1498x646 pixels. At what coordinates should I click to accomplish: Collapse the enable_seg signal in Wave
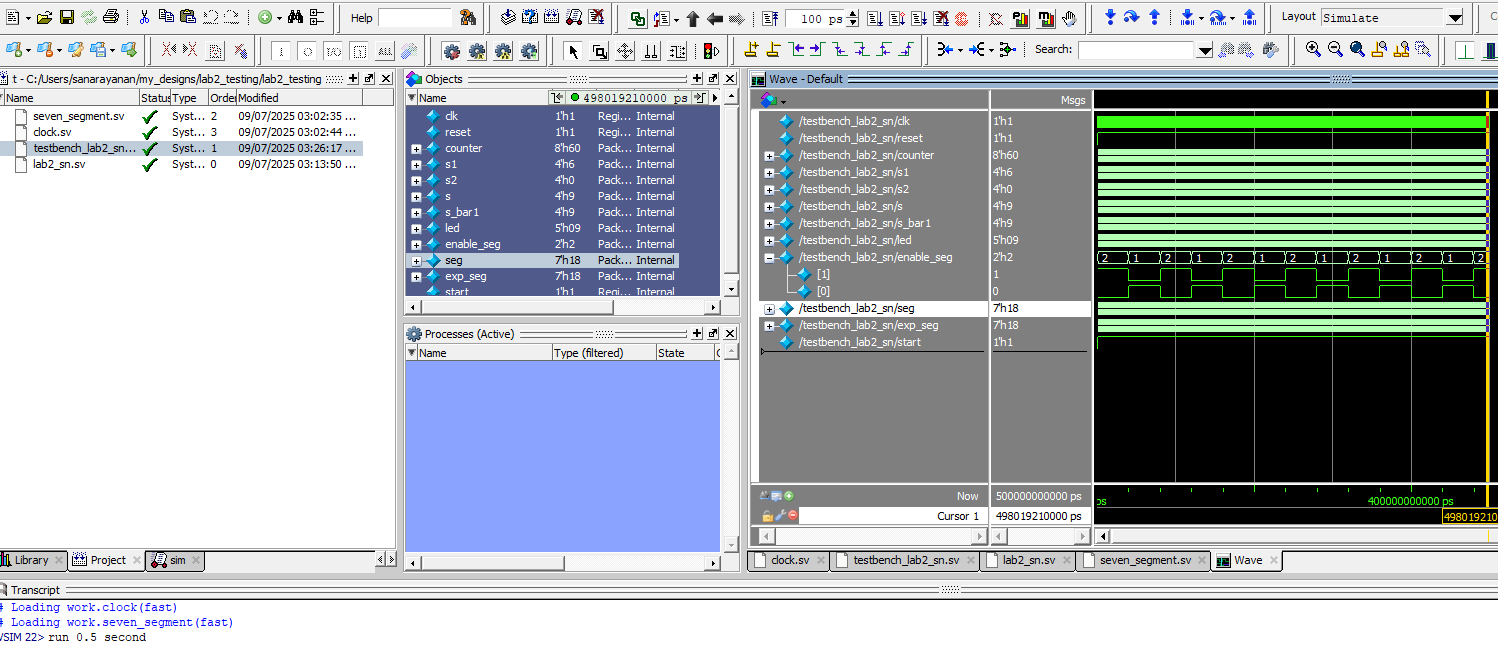pos(769,257)
